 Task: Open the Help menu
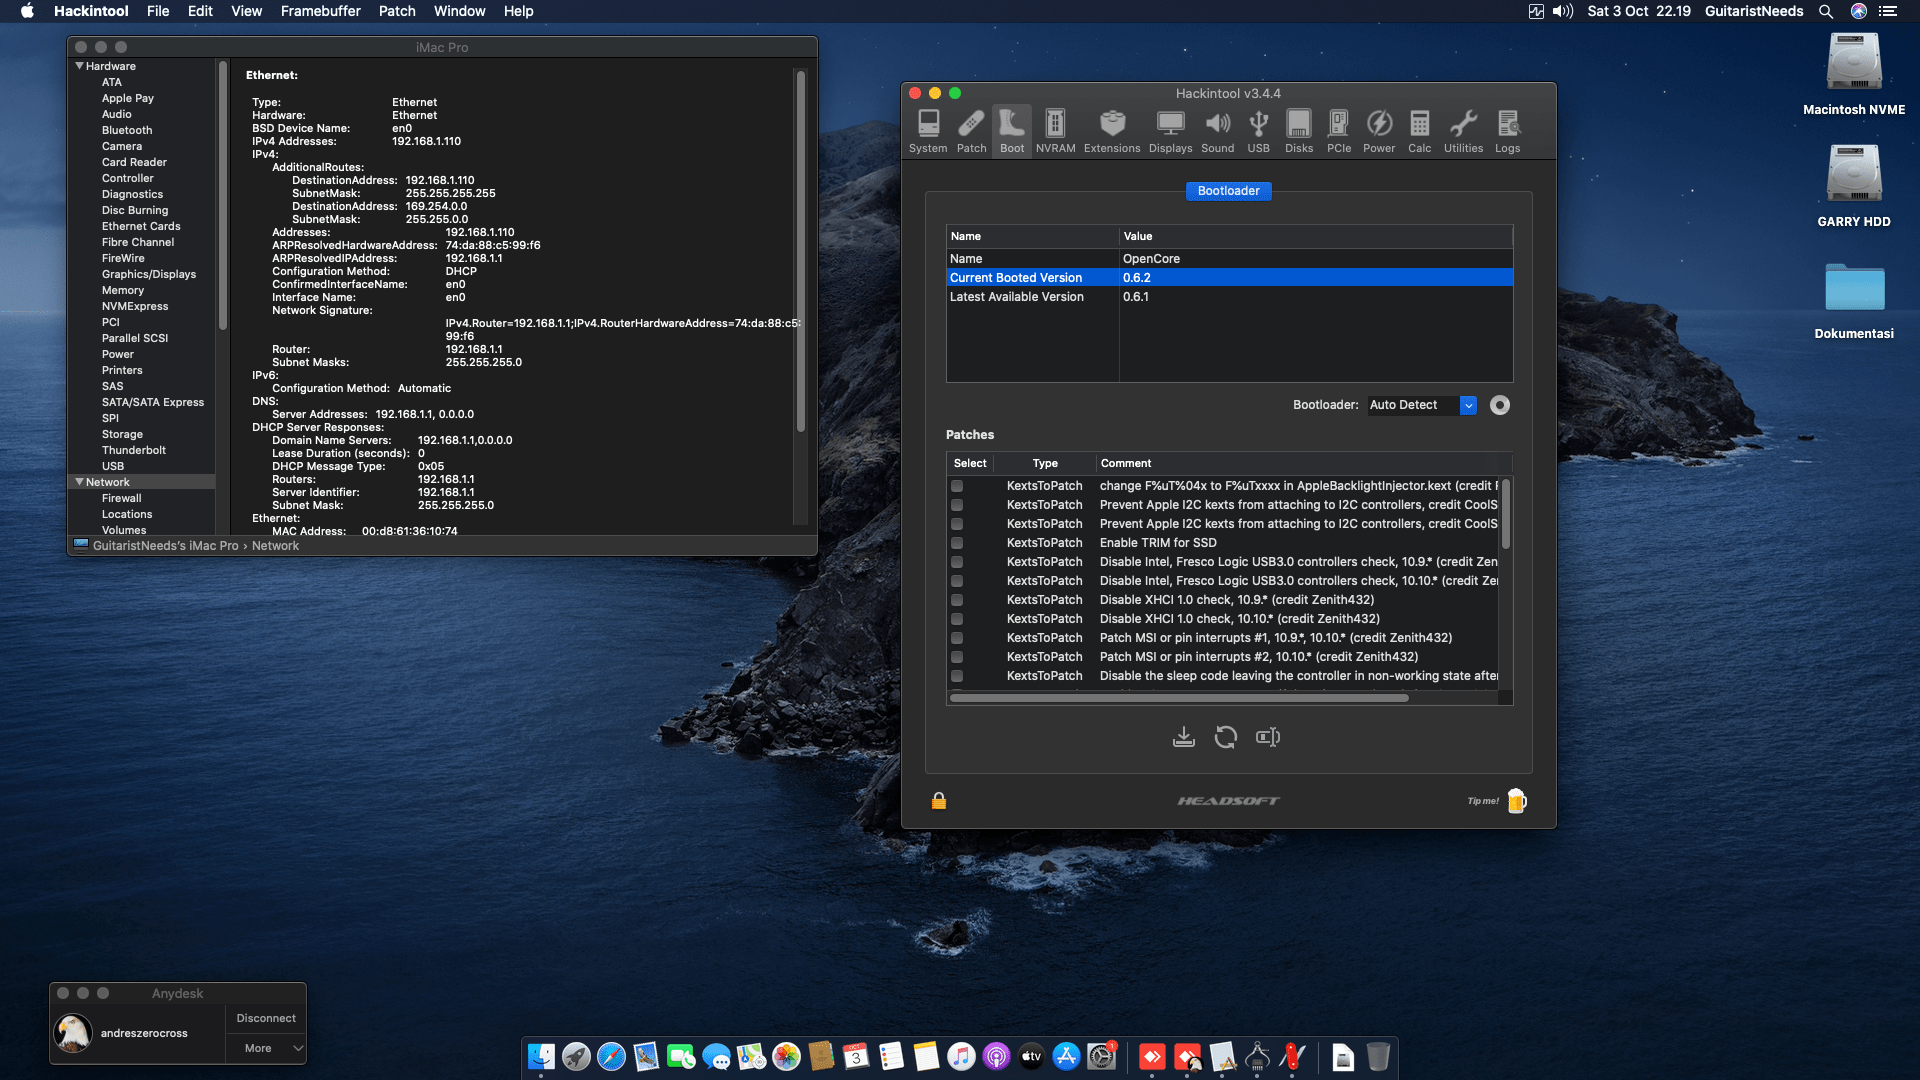tap(518, 11)
